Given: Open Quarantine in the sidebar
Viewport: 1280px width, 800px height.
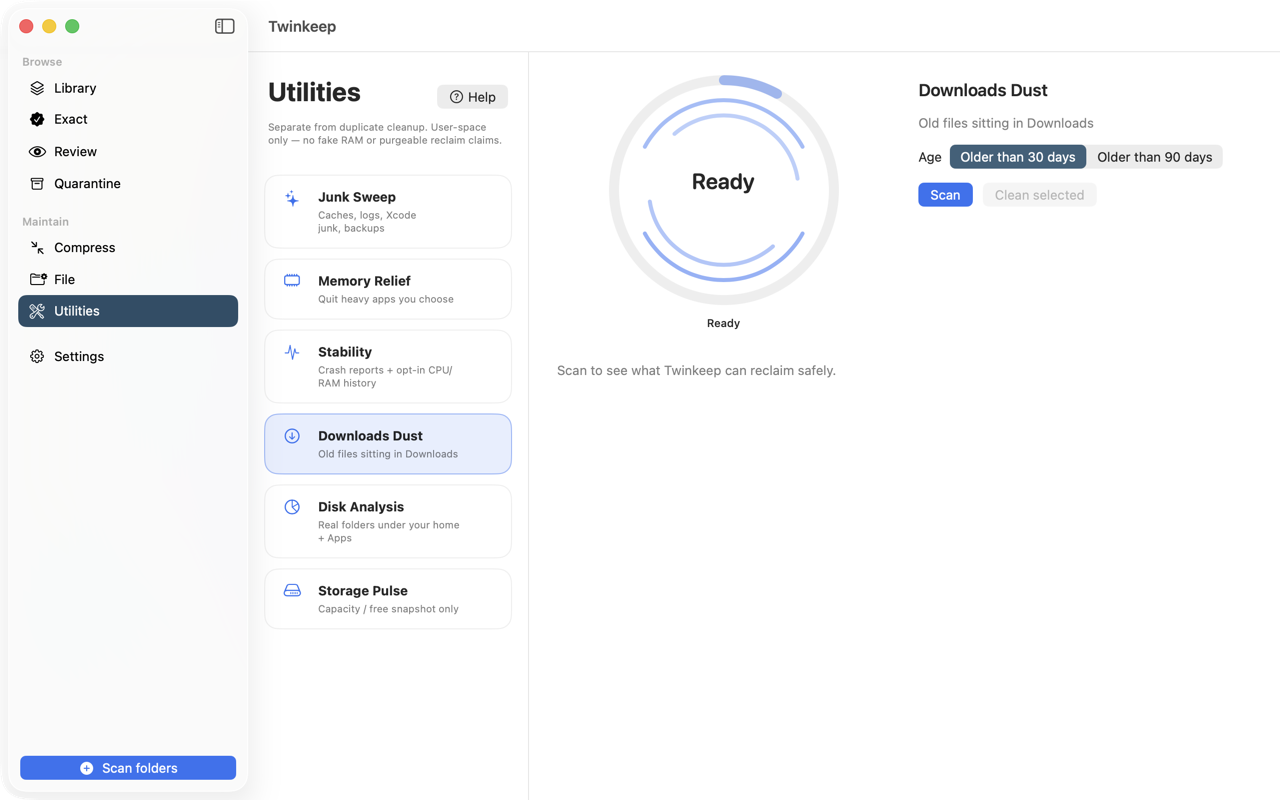Looking at the screenshot, I should click(128, 184).
